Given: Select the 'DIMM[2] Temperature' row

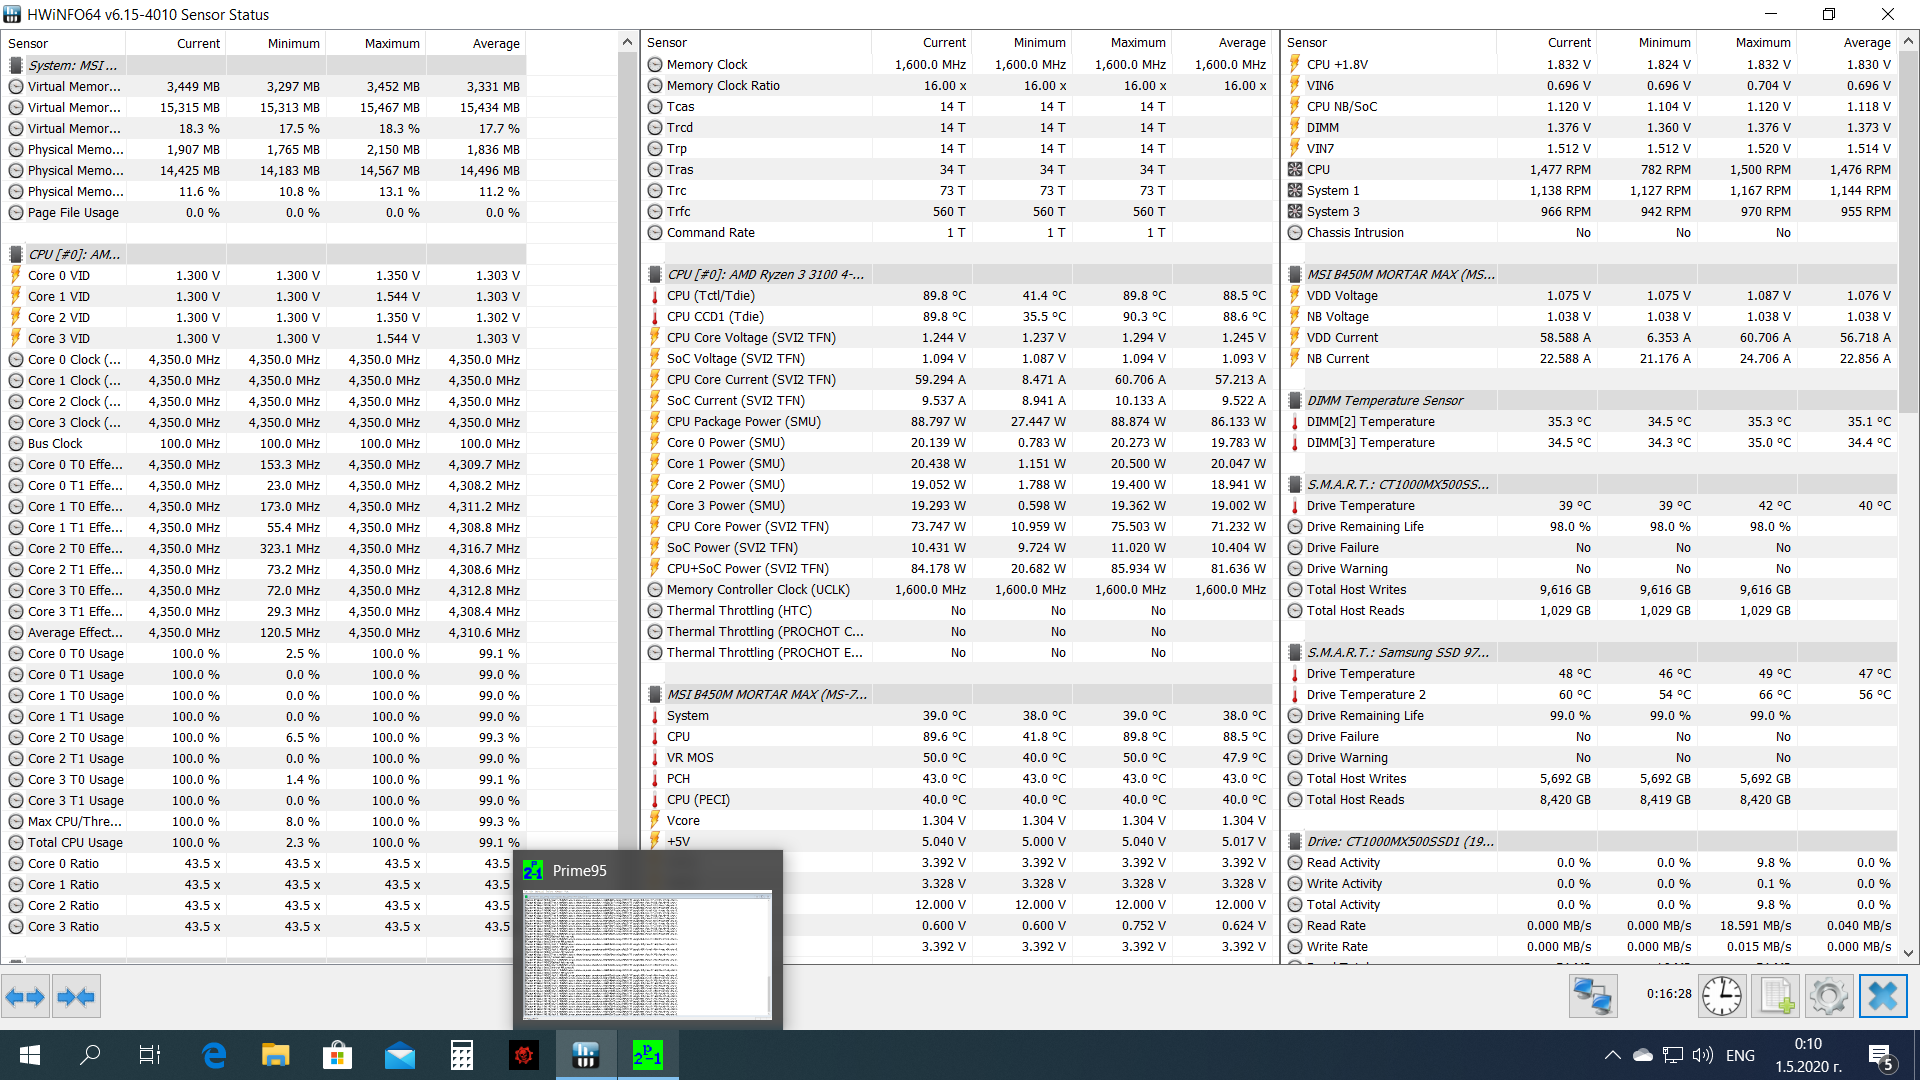Looking at the screenshot, I should tap(1589, 421).
